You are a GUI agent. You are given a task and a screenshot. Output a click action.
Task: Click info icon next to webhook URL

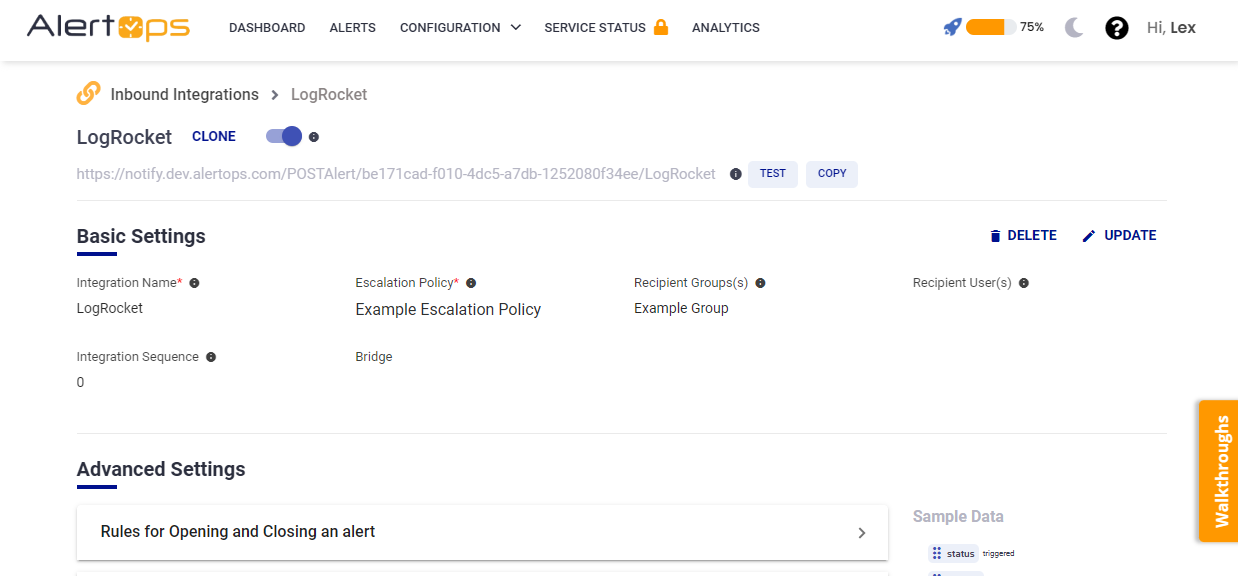click(736, 174)
